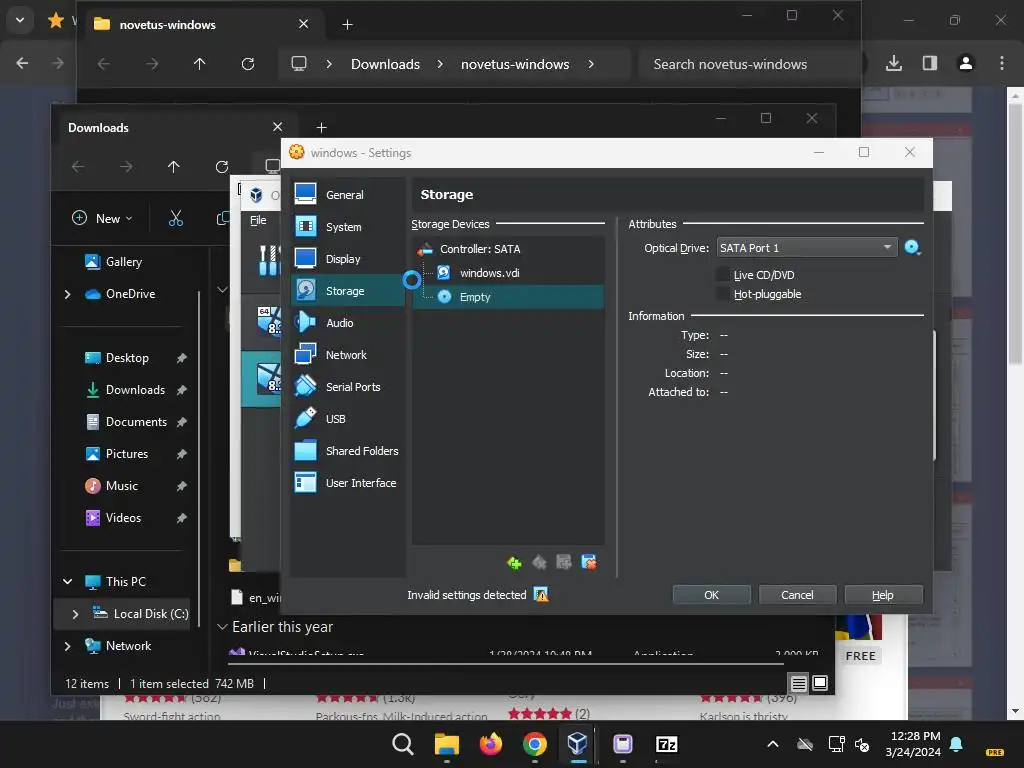The width and height of the screenshot is (1024, 768).
Task: Open Chrome three-dot menu
Action: pos(1001,63)
